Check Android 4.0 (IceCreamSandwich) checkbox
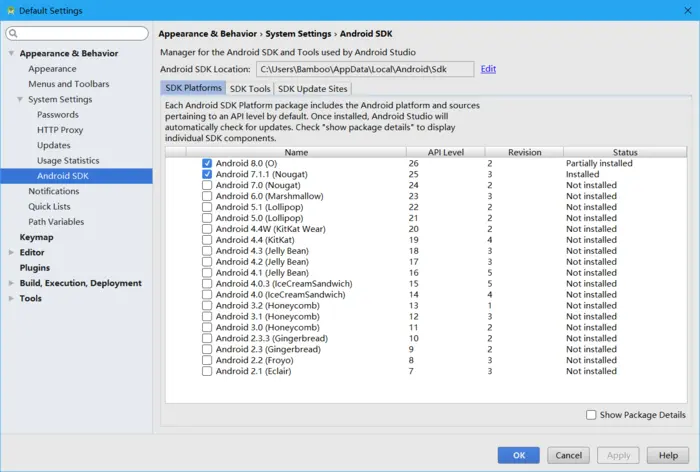Viewport: 700px width, 472px height. pyautogui.click(x=207, y=295)
